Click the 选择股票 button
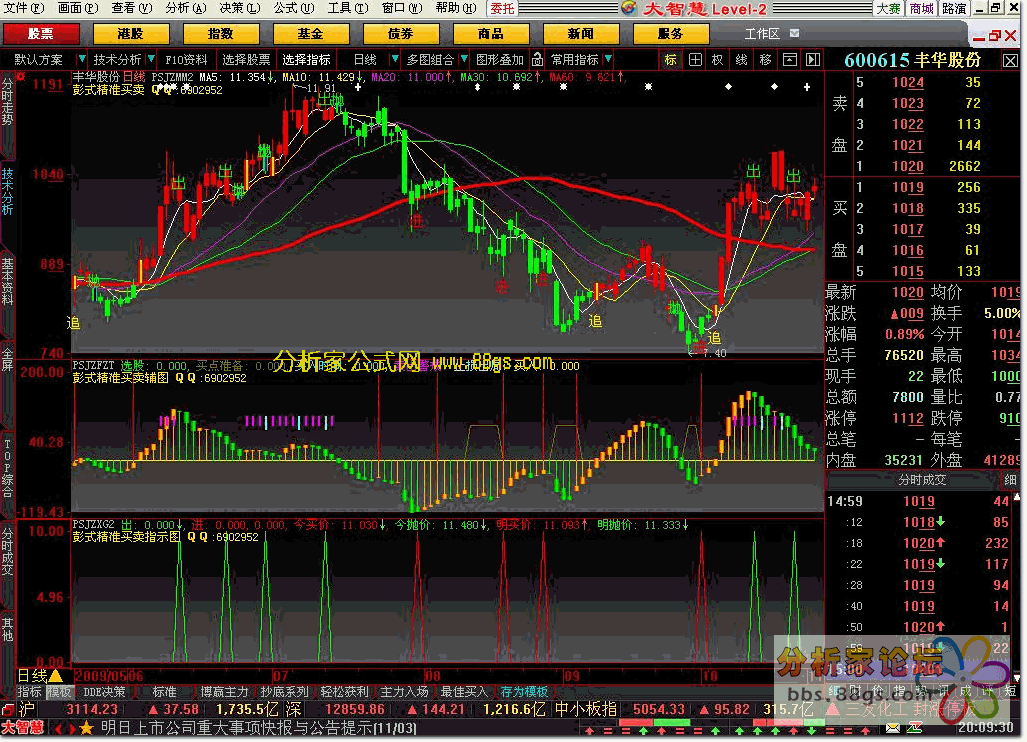The width and height of the screenshot is (1027, 742). [246, 60]
